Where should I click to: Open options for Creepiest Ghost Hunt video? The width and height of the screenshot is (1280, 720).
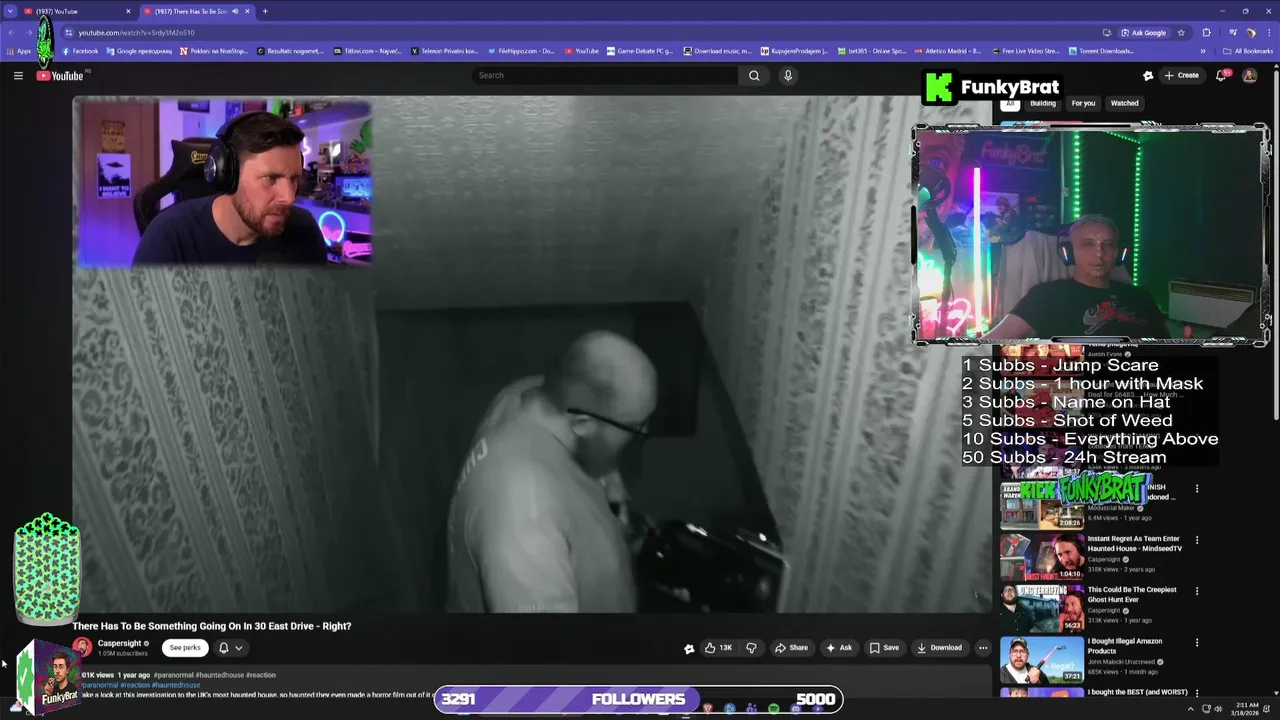click(x=1197, y=591)
